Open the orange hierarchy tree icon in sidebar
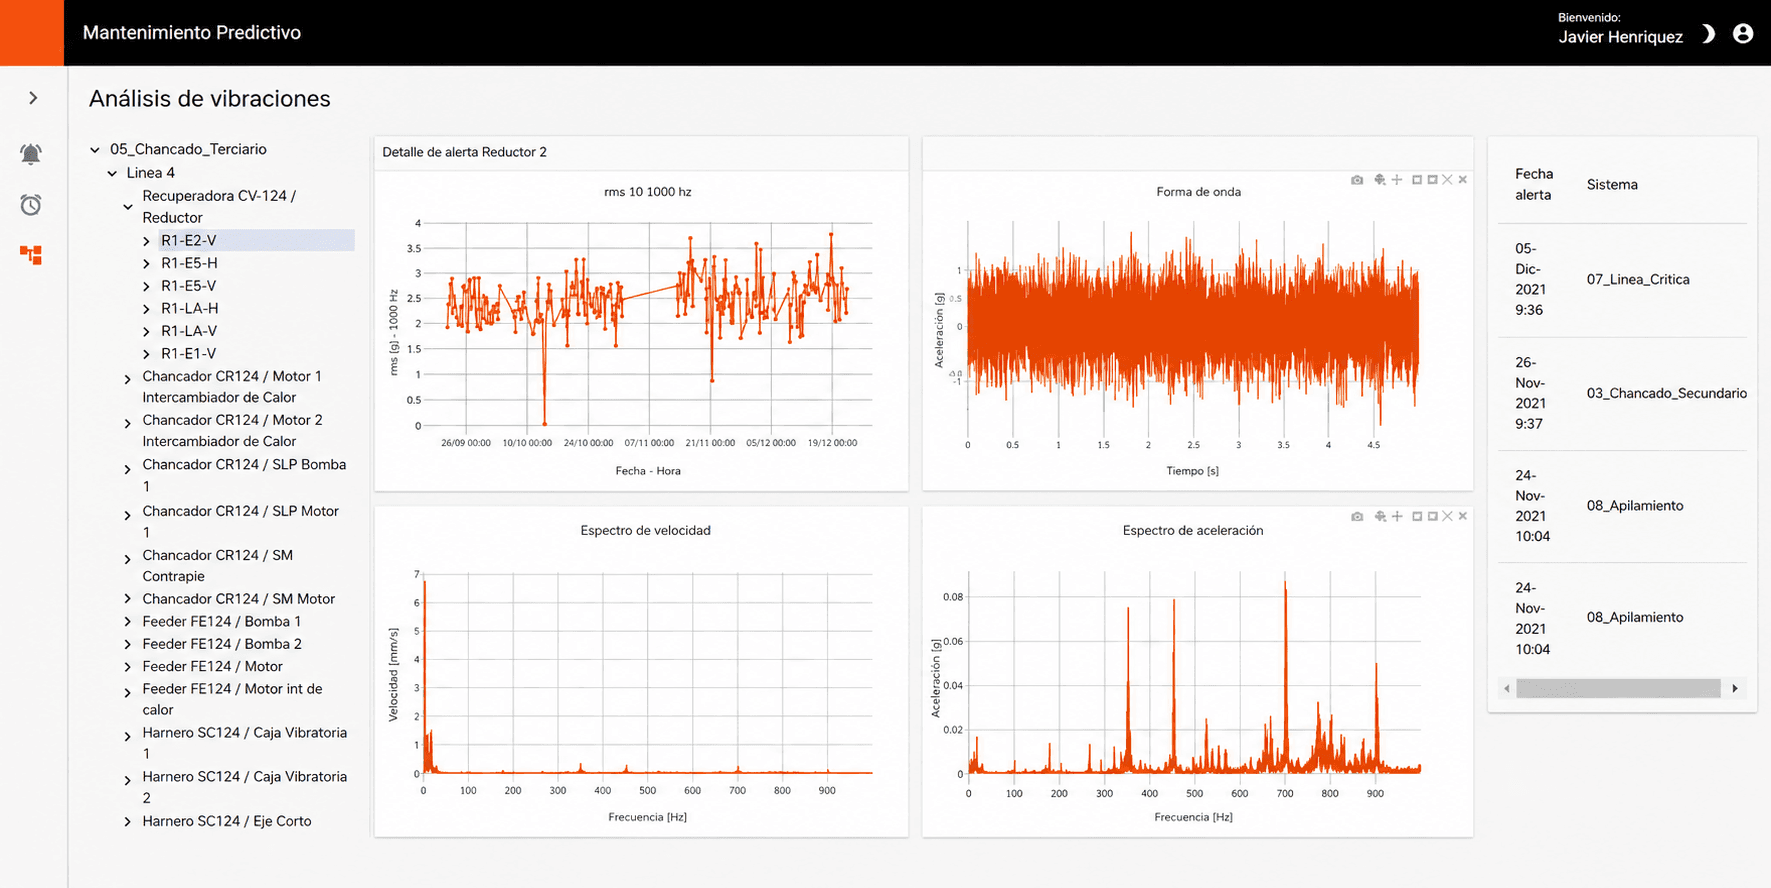This screenshot has height=888, width=1771. pos(31,255)
